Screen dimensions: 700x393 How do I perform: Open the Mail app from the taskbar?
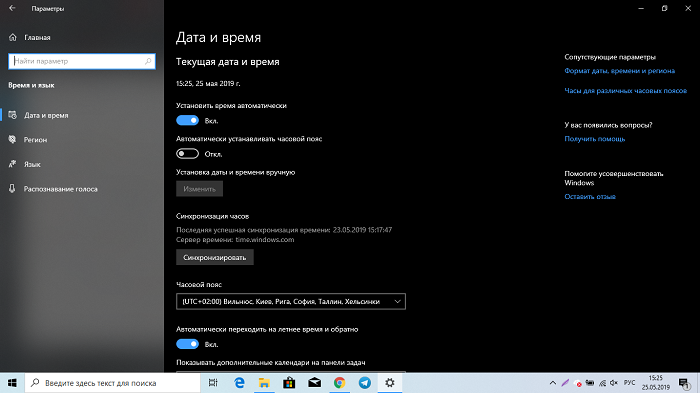(315, 383)
